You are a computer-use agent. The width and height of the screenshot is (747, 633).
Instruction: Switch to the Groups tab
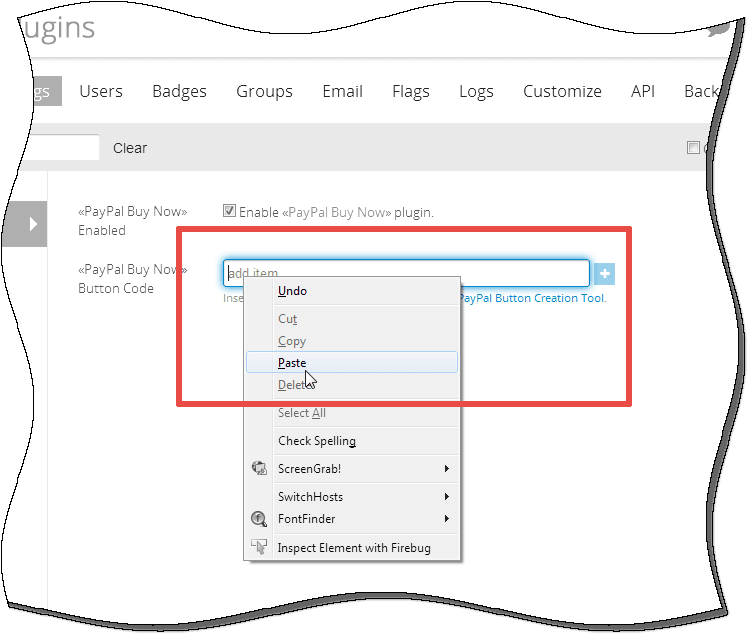[264, 91]
